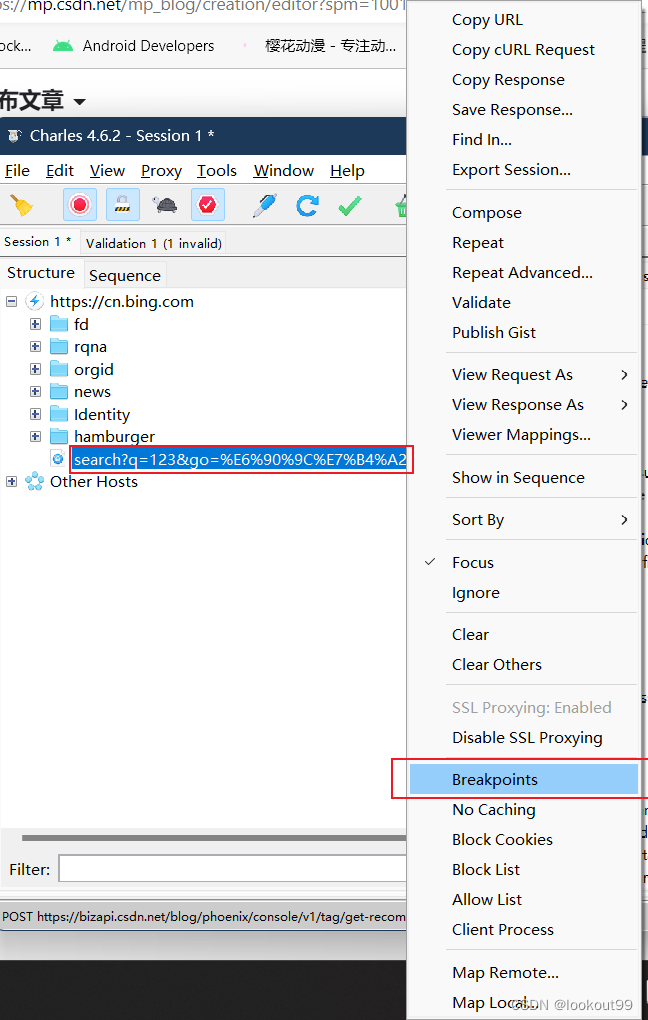
Task: Open the Window menu
Action: pos(284,170)
